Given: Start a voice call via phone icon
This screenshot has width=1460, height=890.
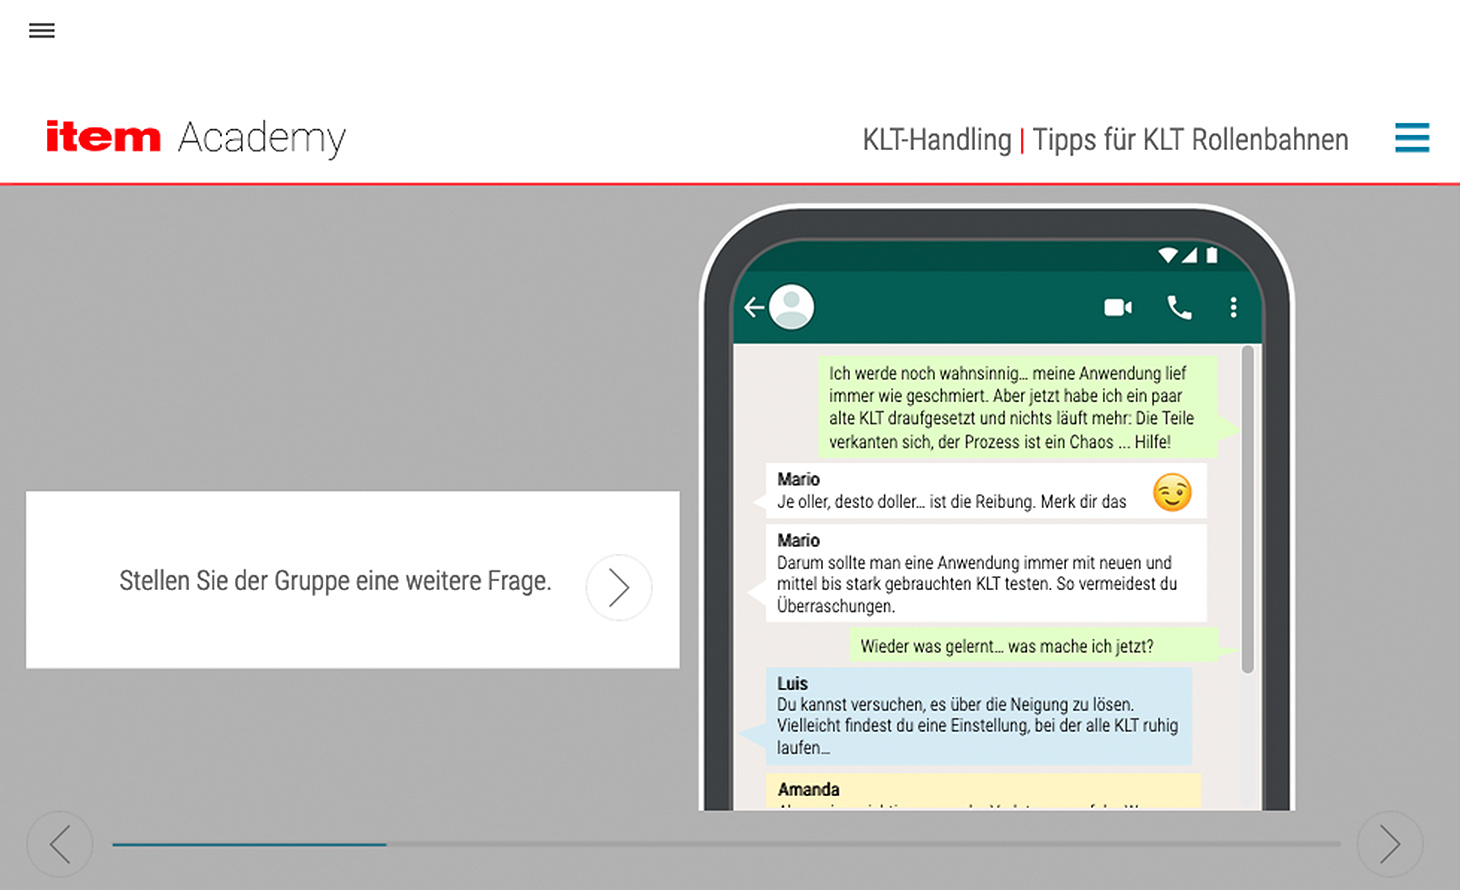Looking at the screenshot, I should (x=1180, y=307).
